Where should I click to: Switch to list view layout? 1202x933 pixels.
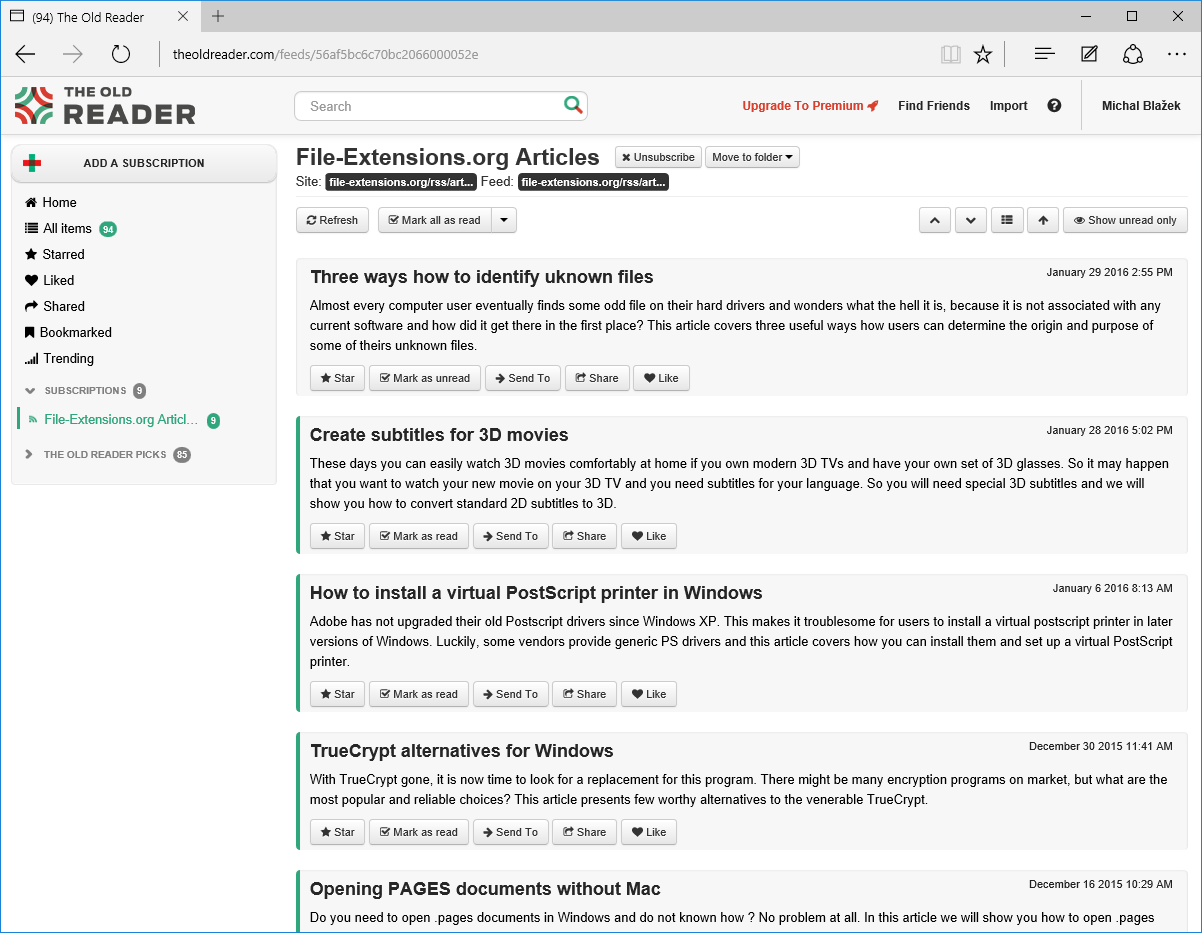[x=1007, y=220]
